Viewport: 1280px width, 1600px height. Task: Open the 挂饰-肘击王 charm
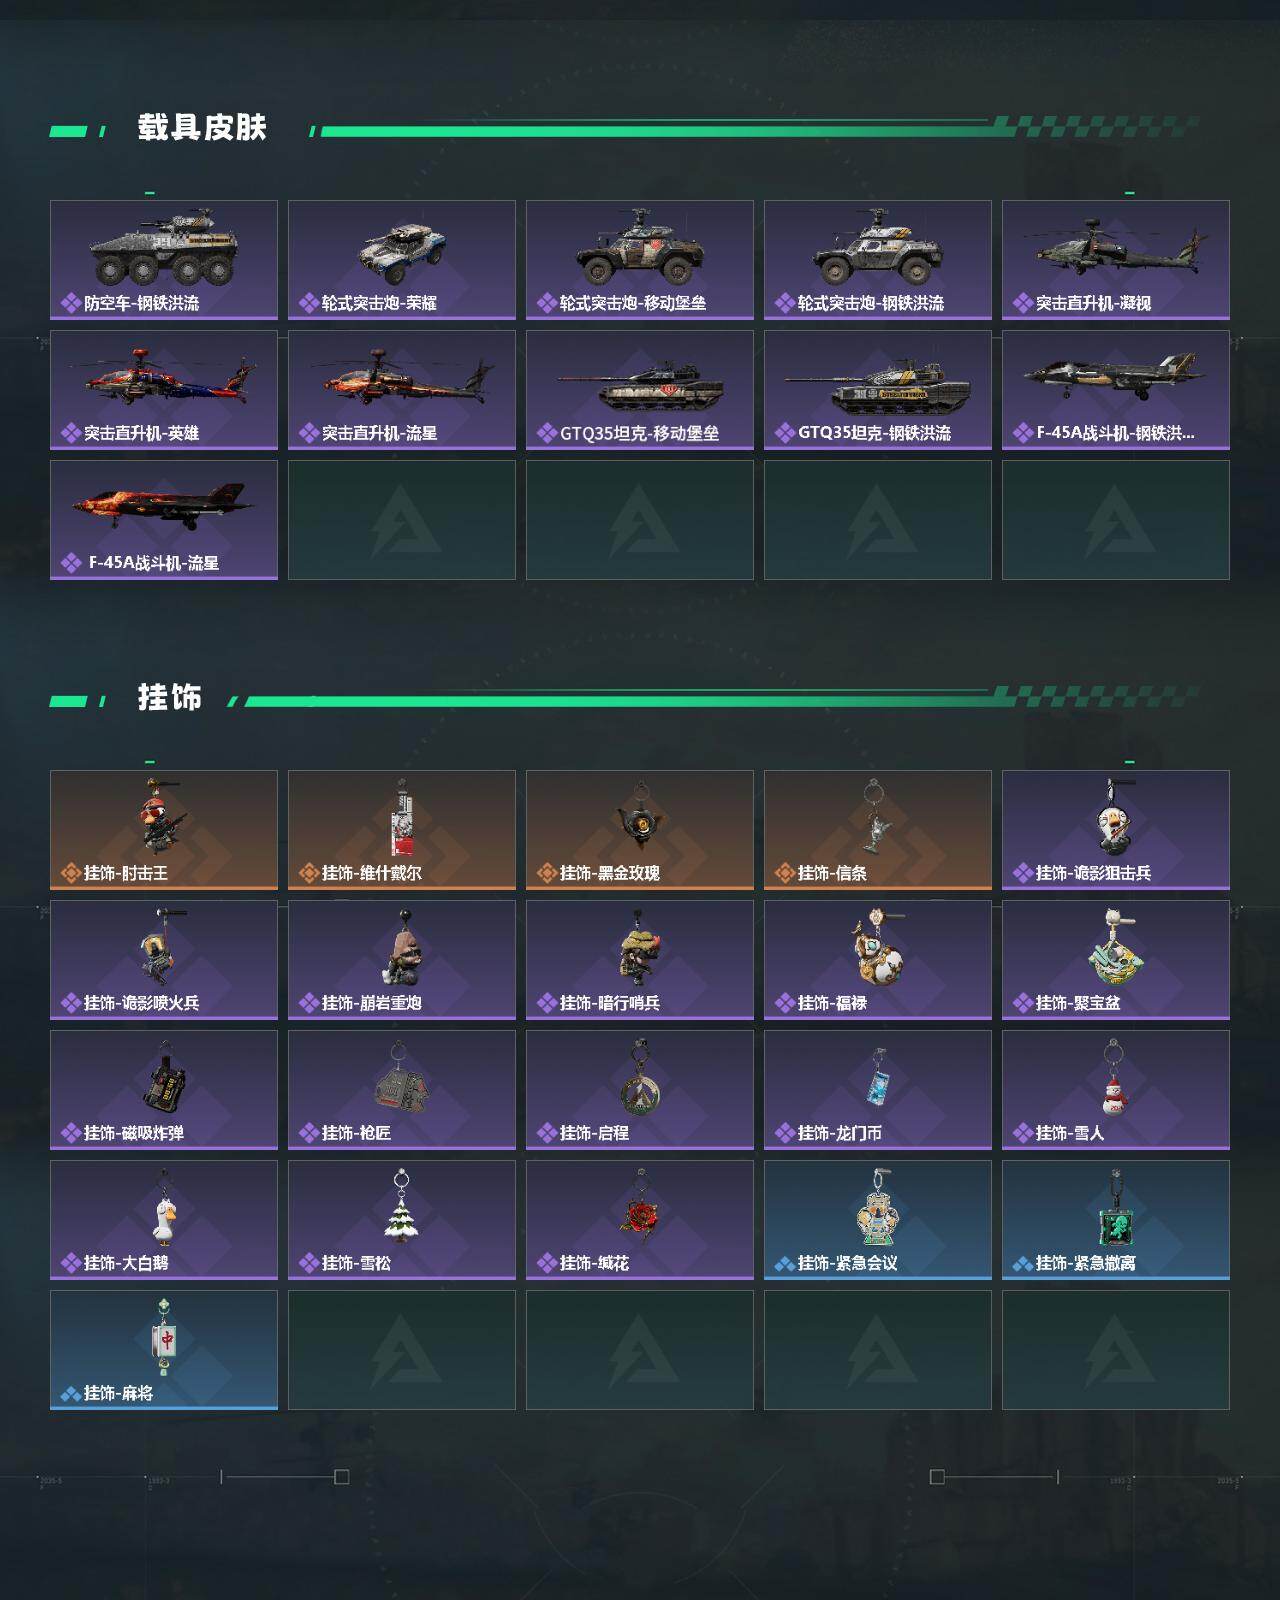164,830
